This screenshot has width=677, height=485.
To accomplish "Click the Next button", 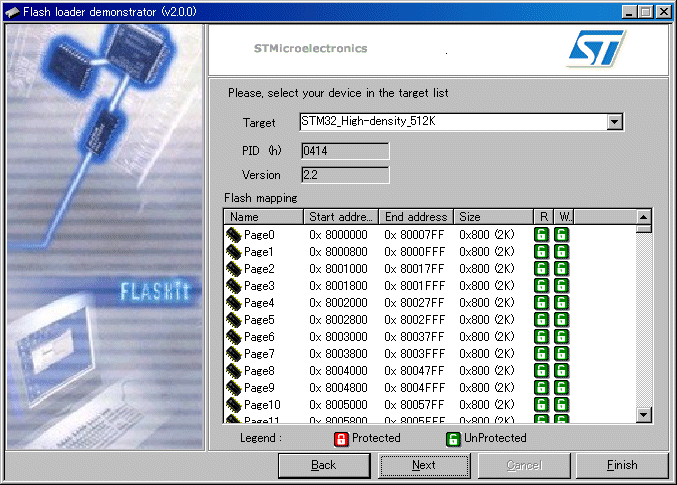I will [x=424, y=466].
